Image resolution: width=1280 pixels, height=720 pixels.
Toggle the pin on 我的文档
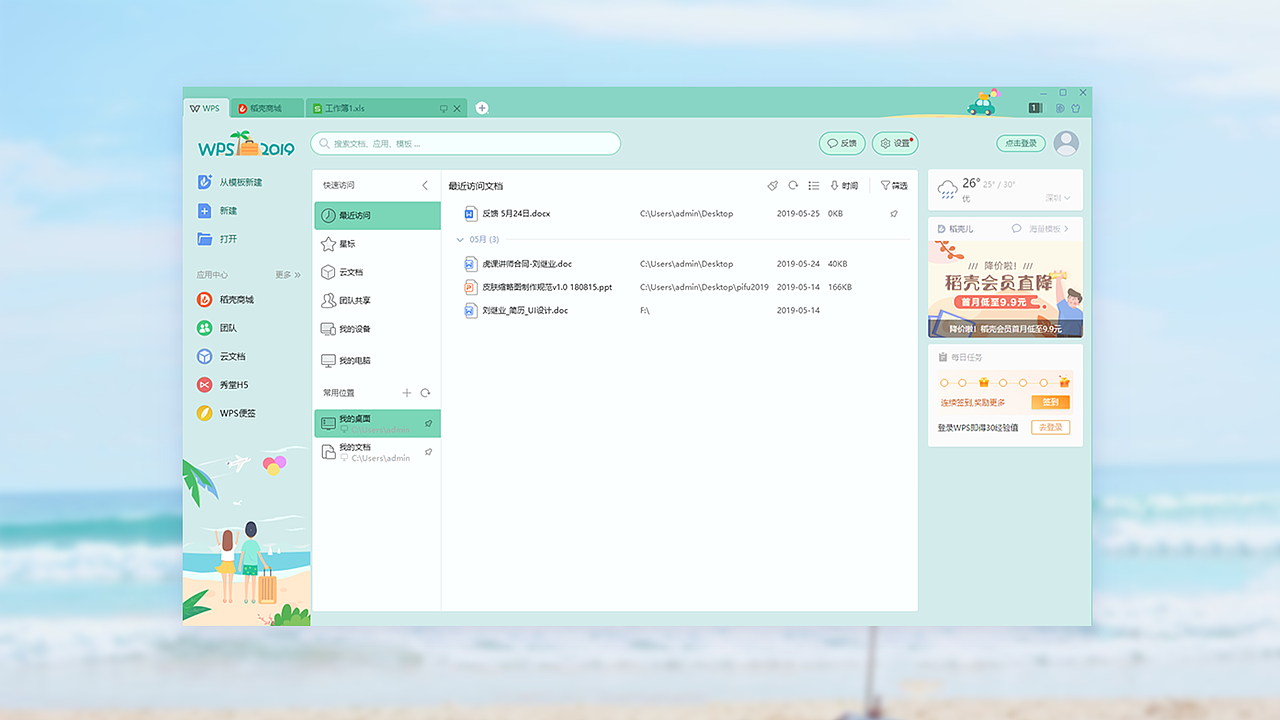click(428, 452)
